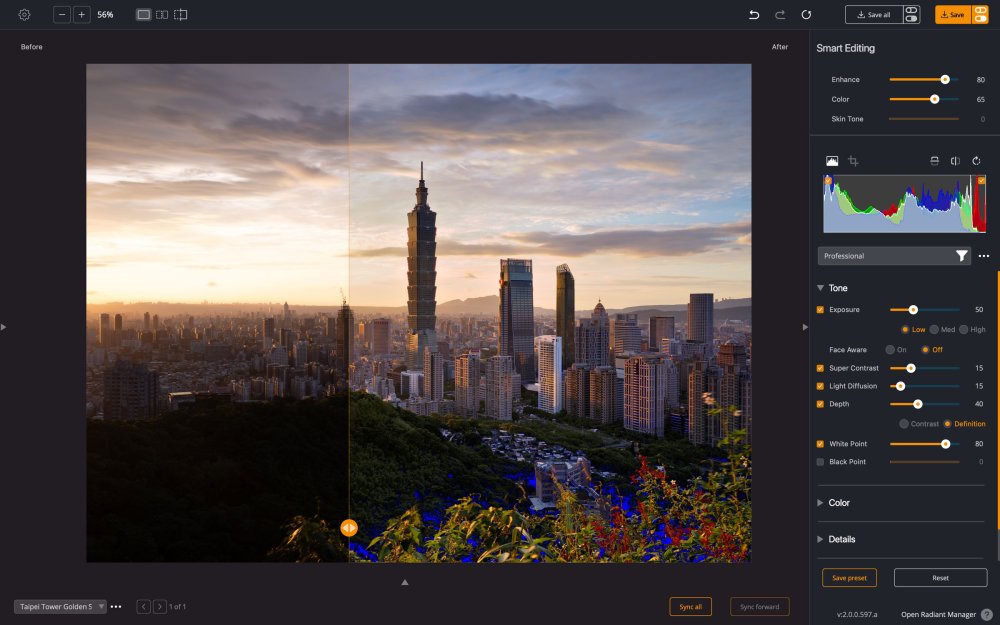Expand the Details section
Image resolution: width=1000 pixels, height=625 pixels.
pyautogui.click(x=820, y=539)
